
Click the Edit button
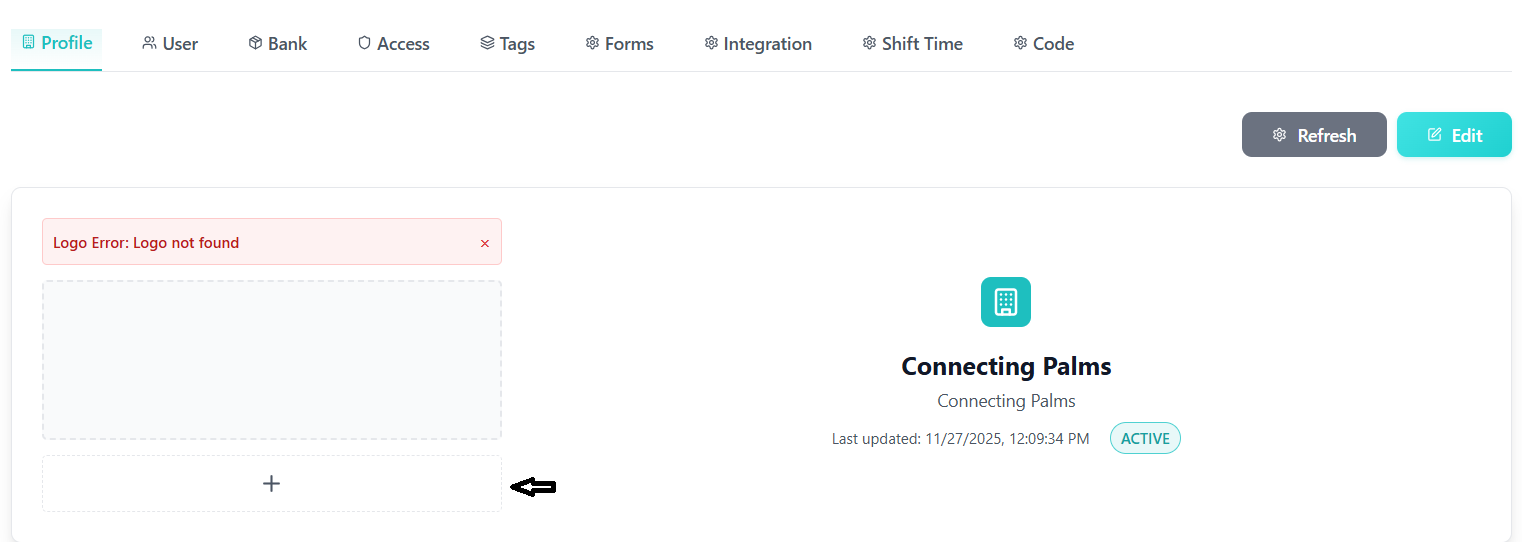1453,135
